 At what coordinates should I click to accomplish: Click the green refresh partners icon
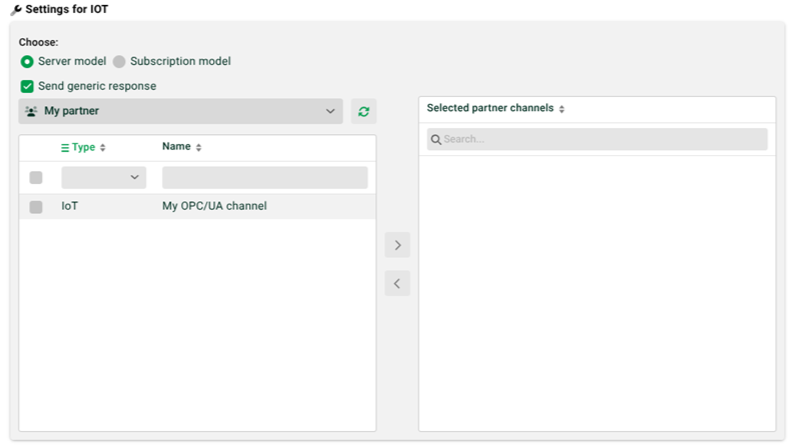click(x=364, y=111)
